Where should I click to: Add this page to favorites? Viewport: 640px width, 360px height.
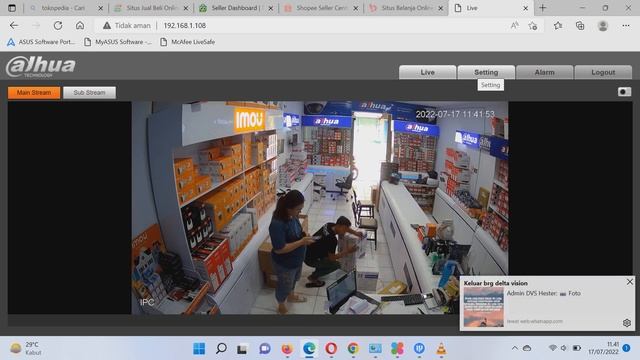533,25
